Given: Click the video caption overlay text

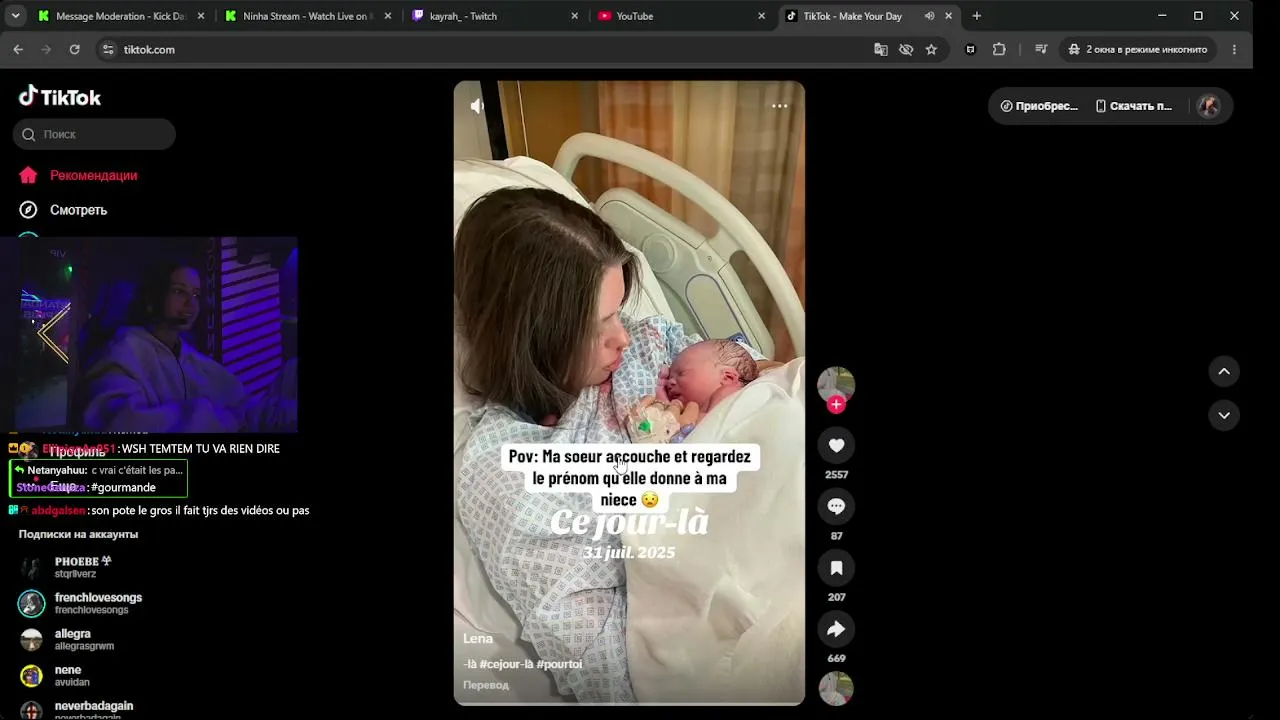Looking at the screenshot, I should (x=629, y=478).
